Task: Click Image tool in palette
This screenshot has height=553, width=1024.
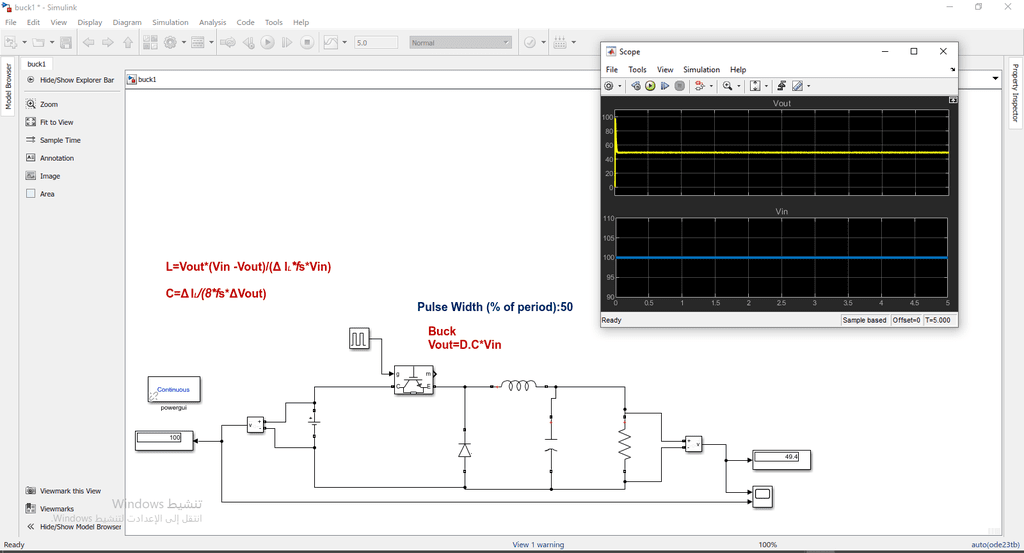Action: coord(43,176)
